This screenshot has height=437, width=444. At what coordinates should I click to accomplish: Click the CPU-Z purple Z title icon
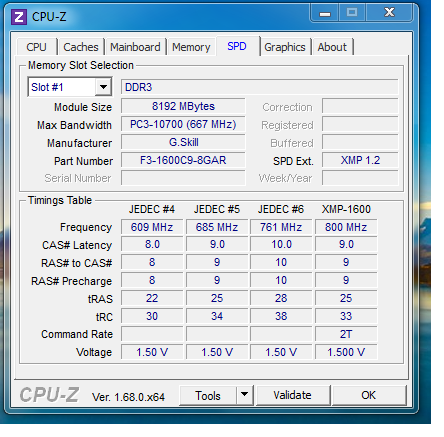pyautogui.click(x=19, y=17)
